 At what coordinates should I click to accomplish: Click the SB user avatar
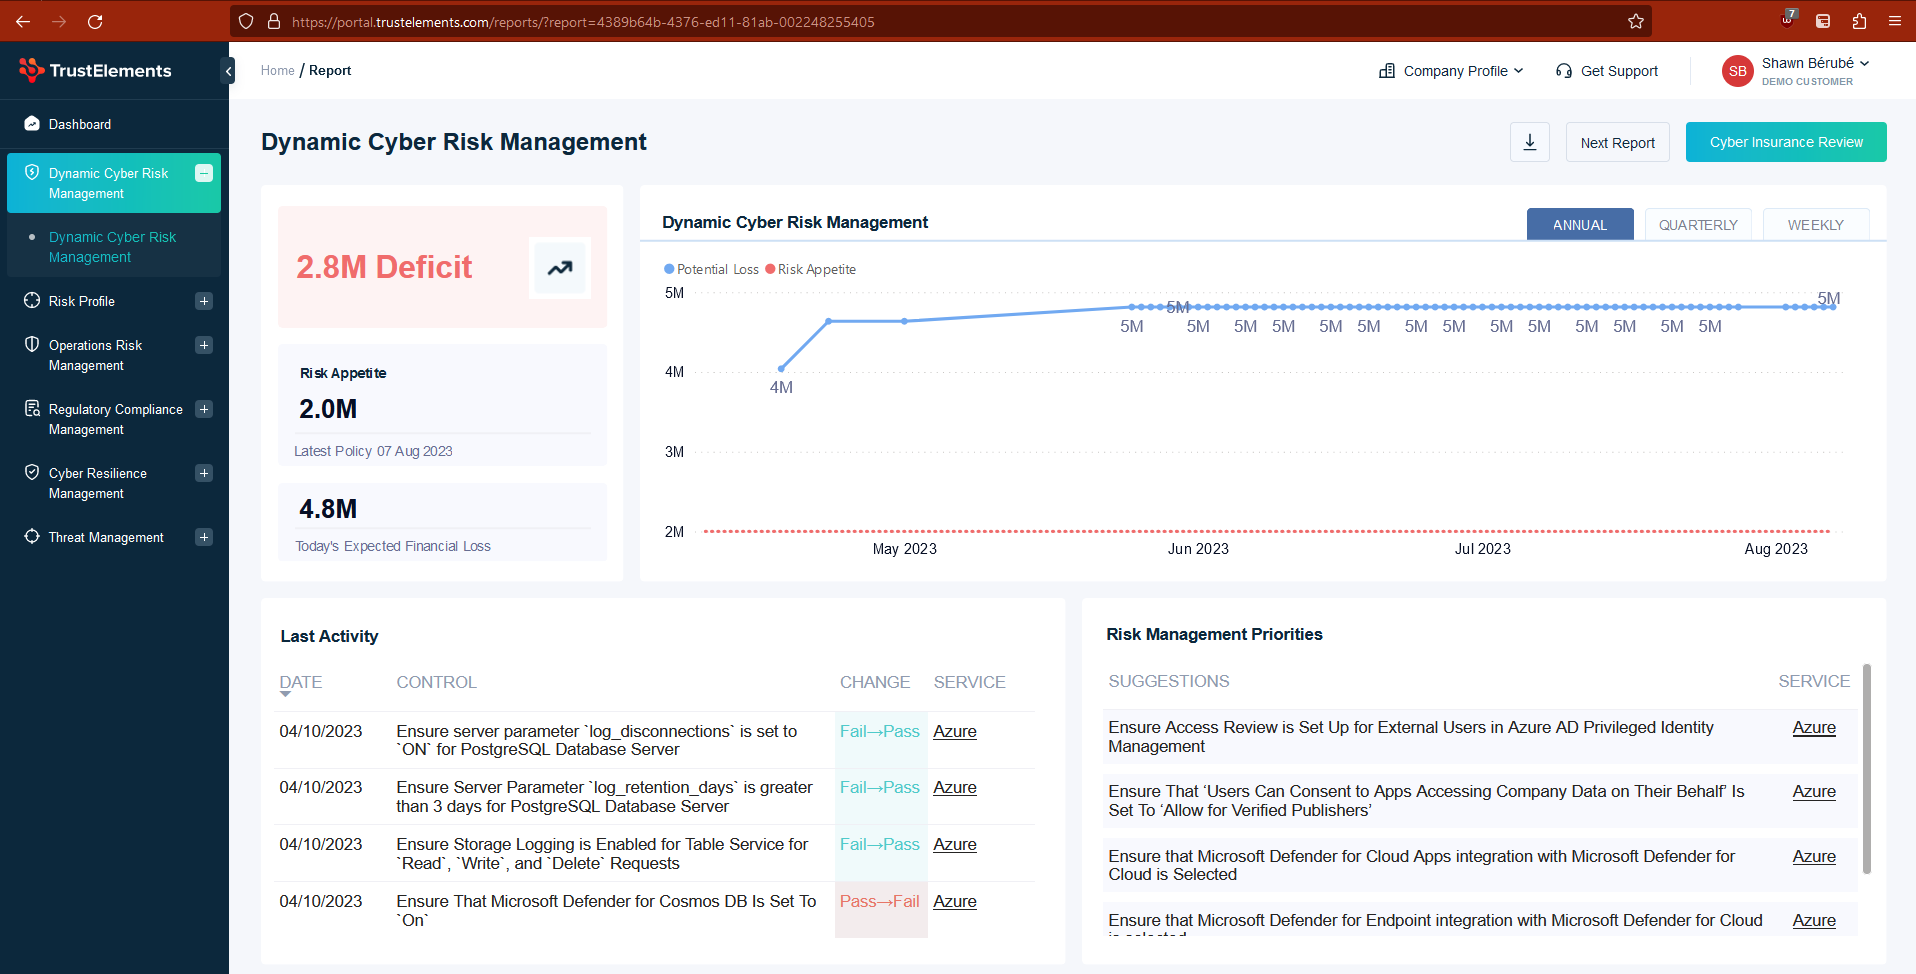(x=1737, y=71)
